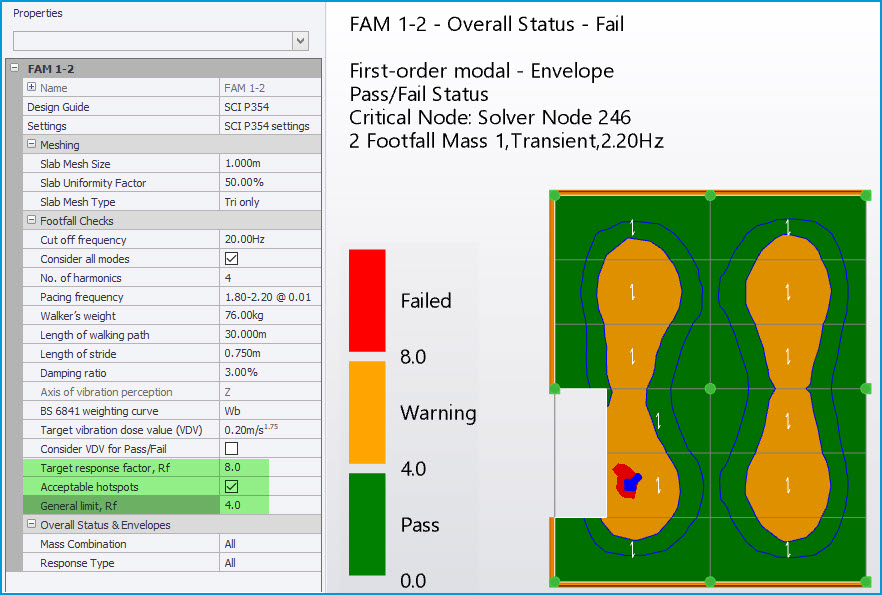
Task: Select the green node at slab top center
Action: click(710, 195)
